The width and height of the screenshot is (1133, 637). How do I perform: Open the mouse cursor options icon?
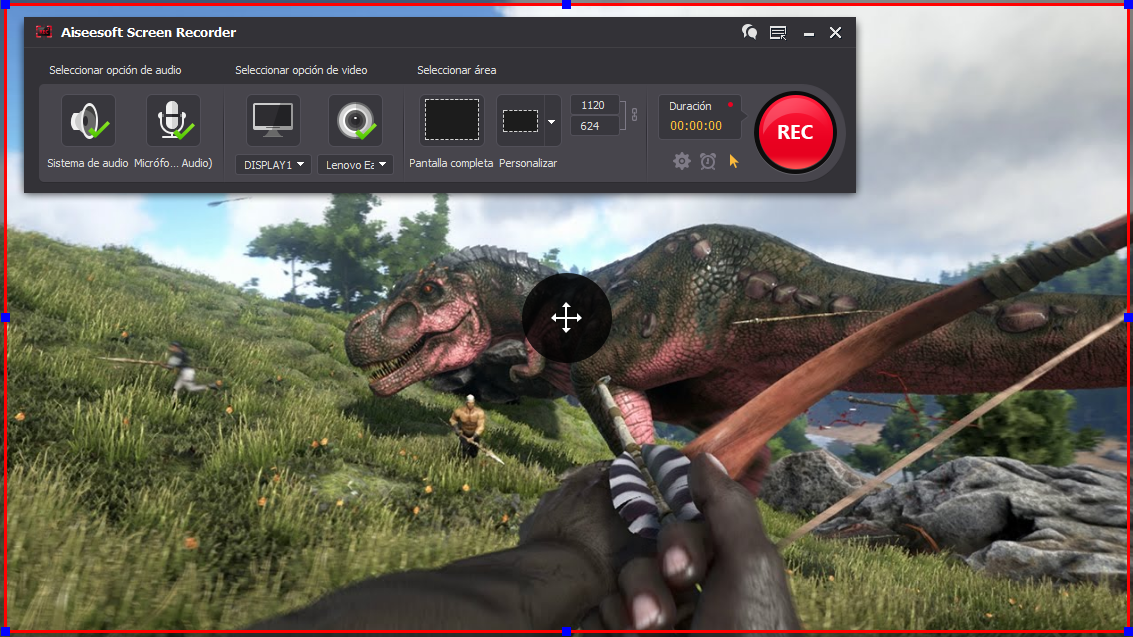(x=734, y=161)
